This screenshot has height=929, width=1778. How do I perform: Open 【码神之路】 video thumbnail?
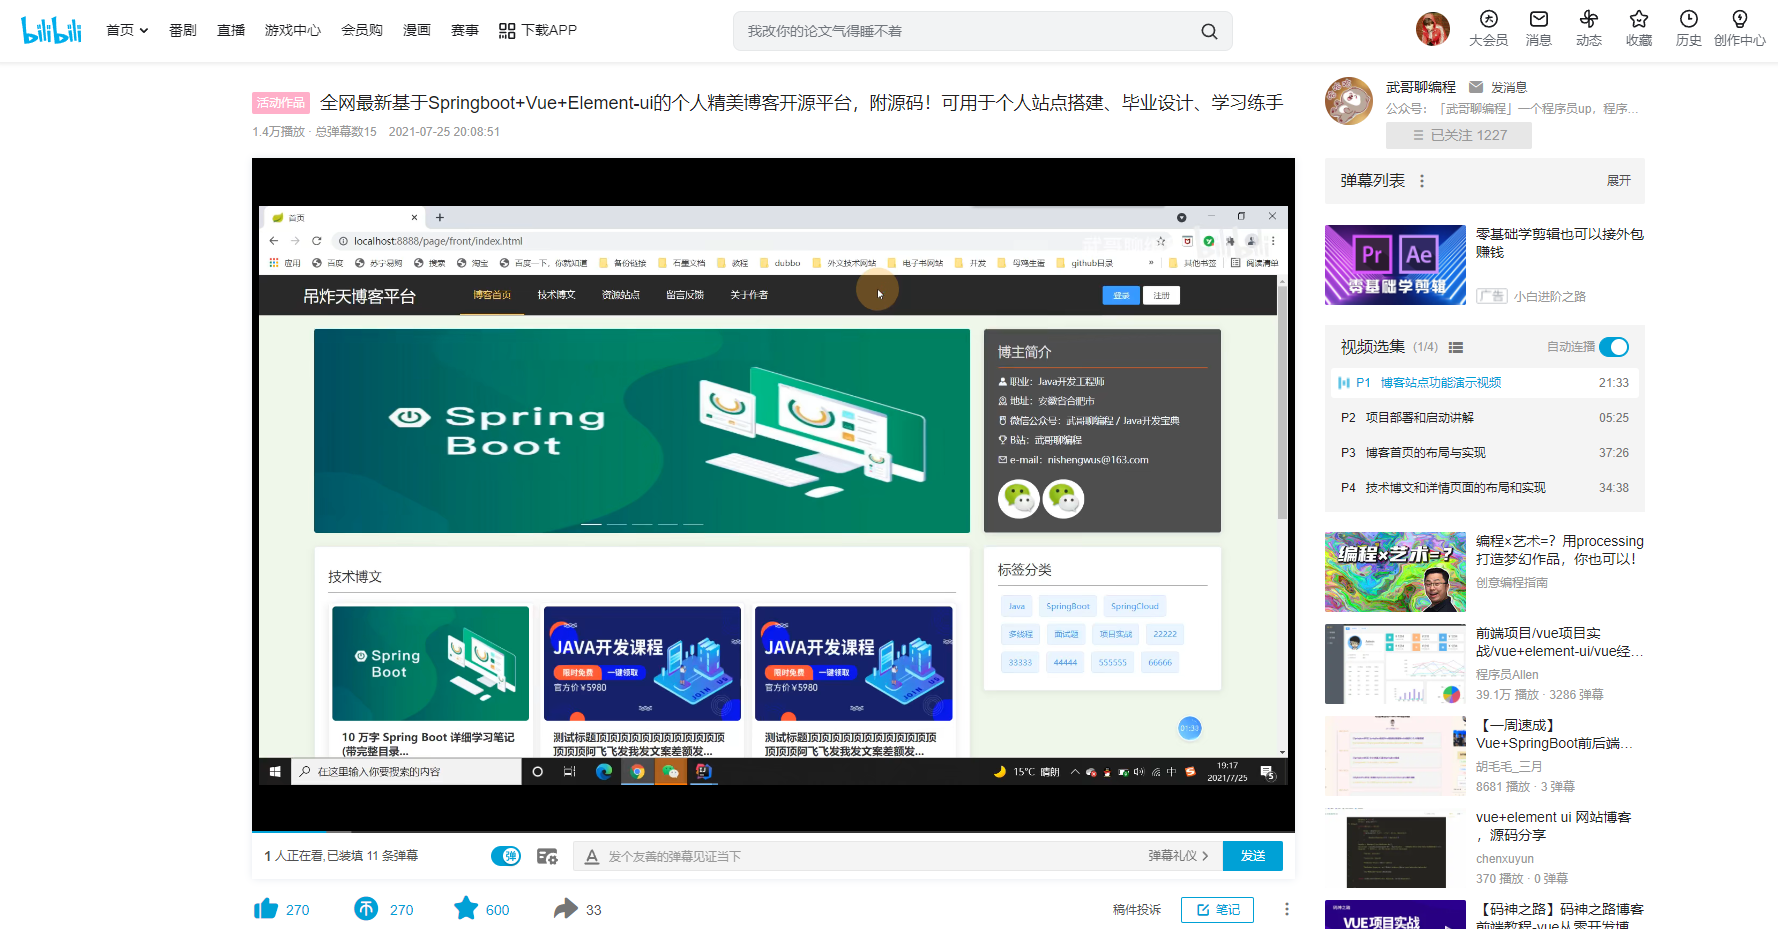click(x=1395, y=914)
